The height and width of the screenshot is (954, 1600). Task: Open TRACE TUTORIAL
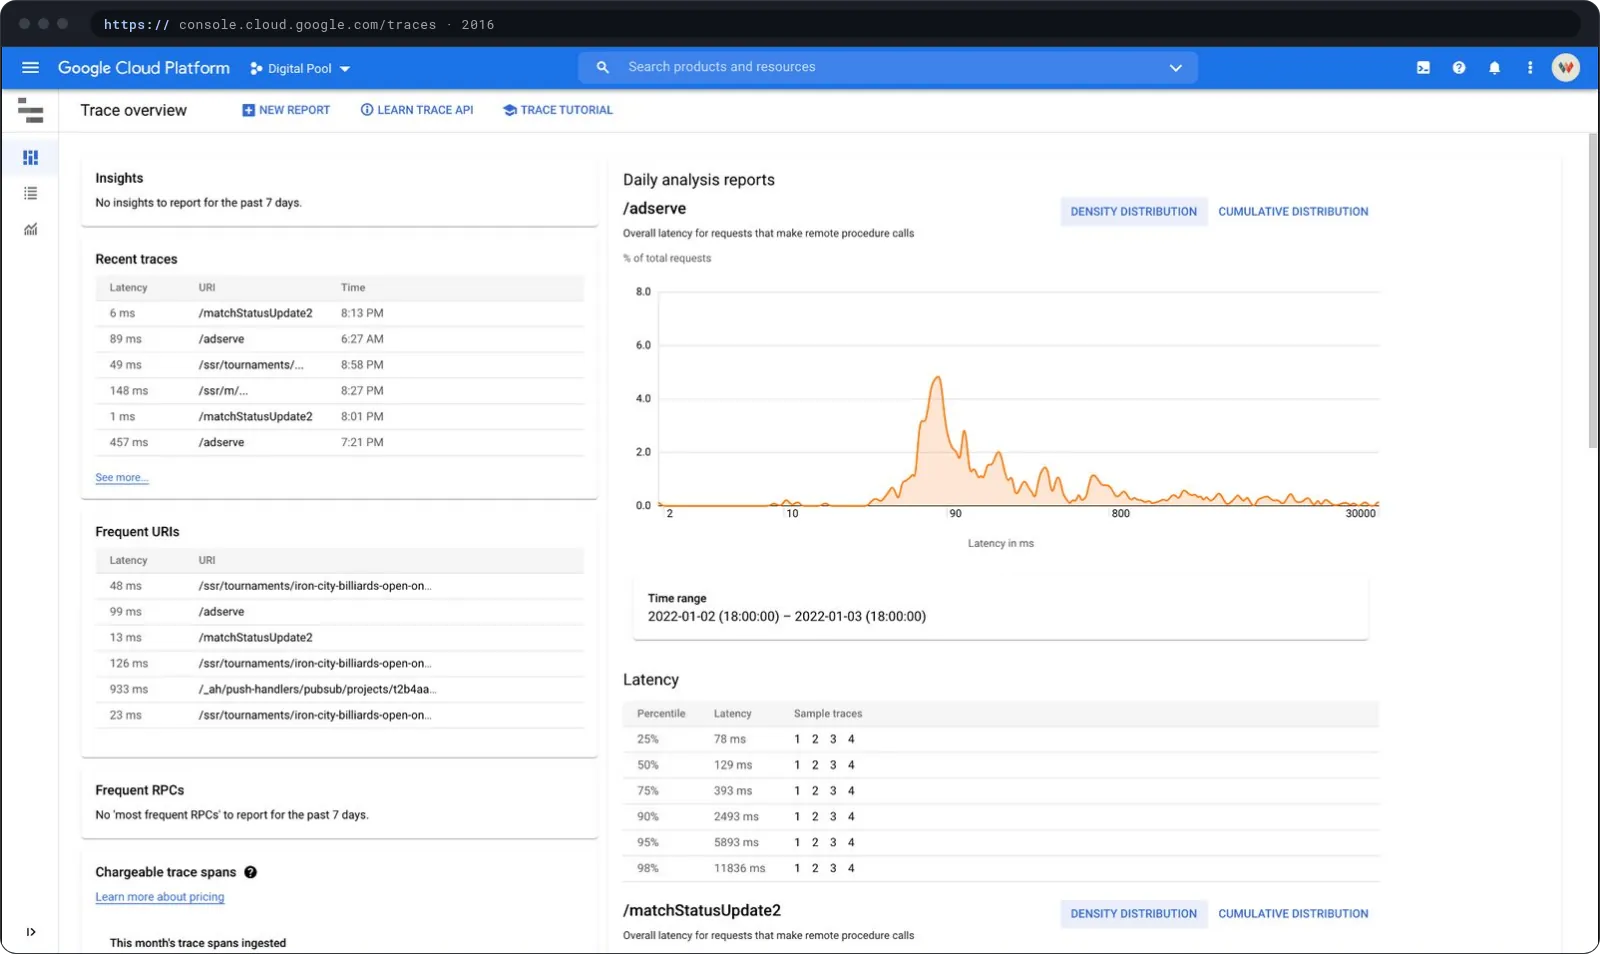558,110
